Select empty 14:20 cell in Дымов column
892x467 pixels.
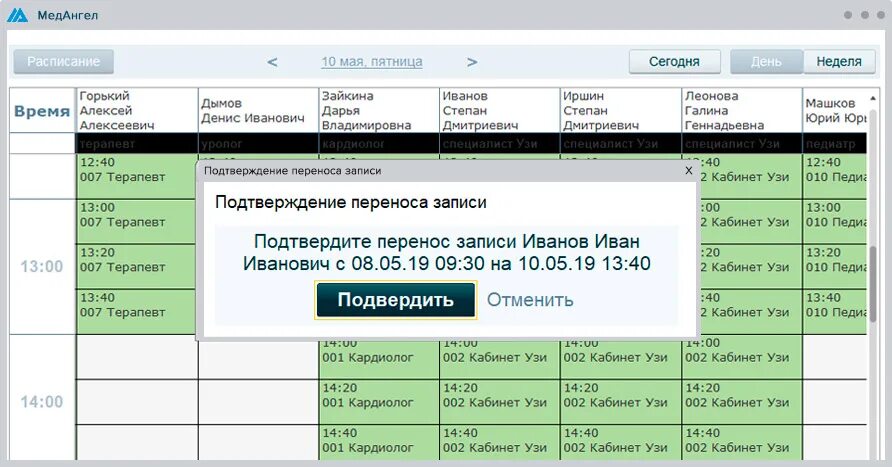click(x=258, y=402)
